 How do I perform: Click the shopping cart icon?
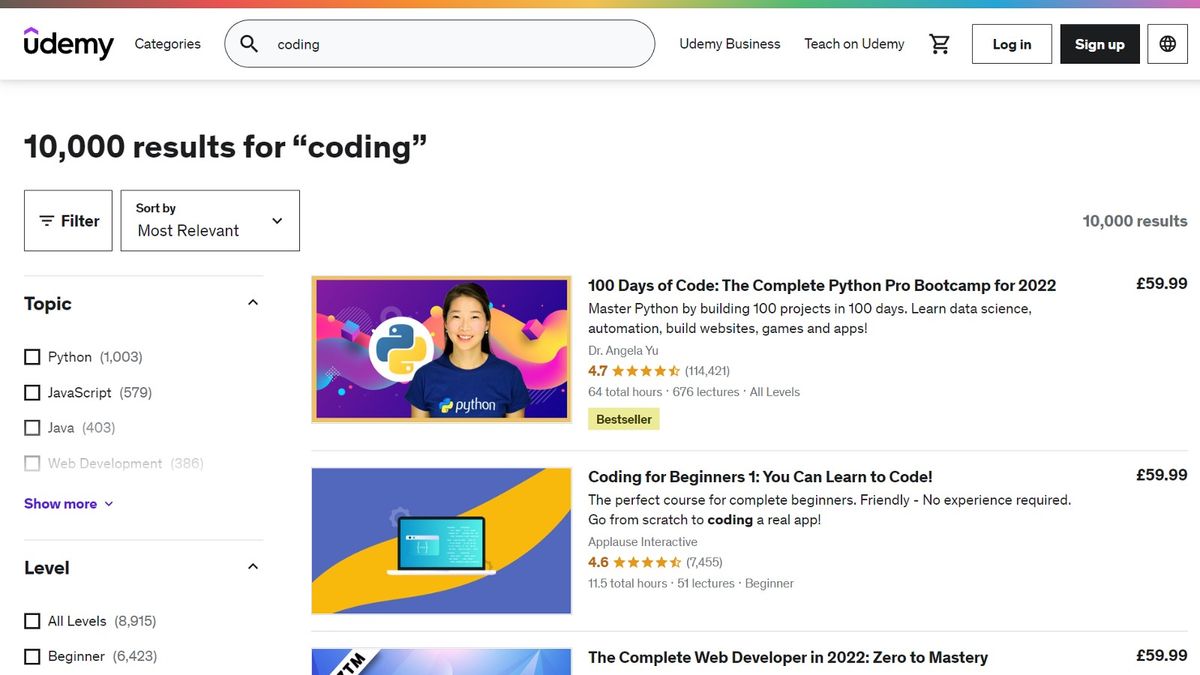click(939, 43)
